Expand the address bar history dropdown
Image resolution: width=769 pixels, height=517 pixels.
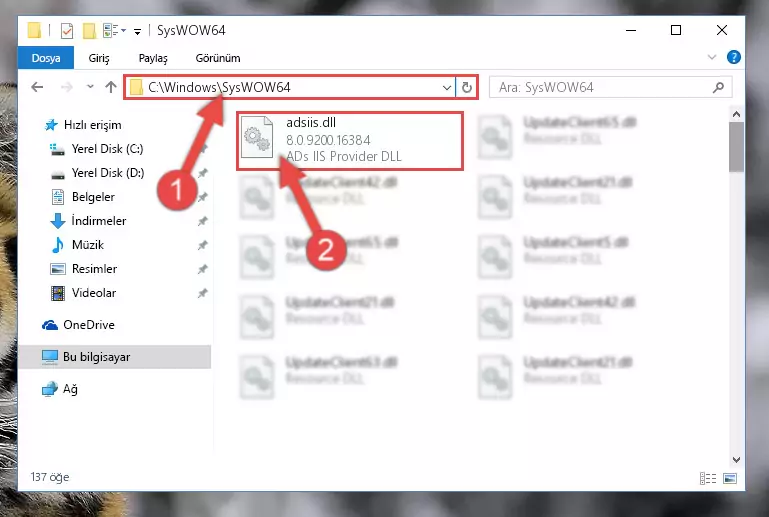click(x=446, y=87)
